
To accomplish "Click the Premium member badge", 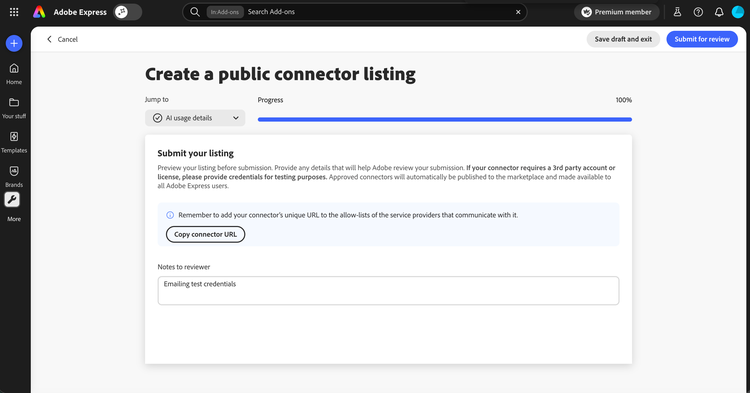I will [x=617, y=12].
